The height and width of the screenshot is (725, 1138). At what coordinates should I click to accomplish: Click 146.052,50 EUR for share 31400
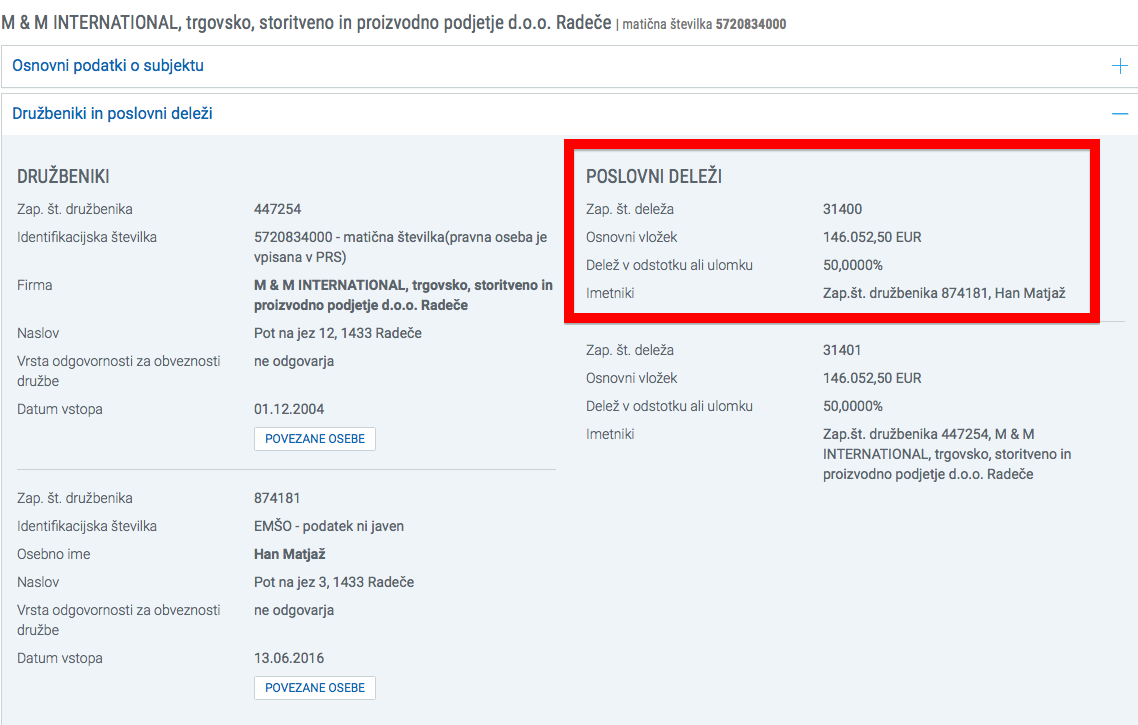coord(872,237)
